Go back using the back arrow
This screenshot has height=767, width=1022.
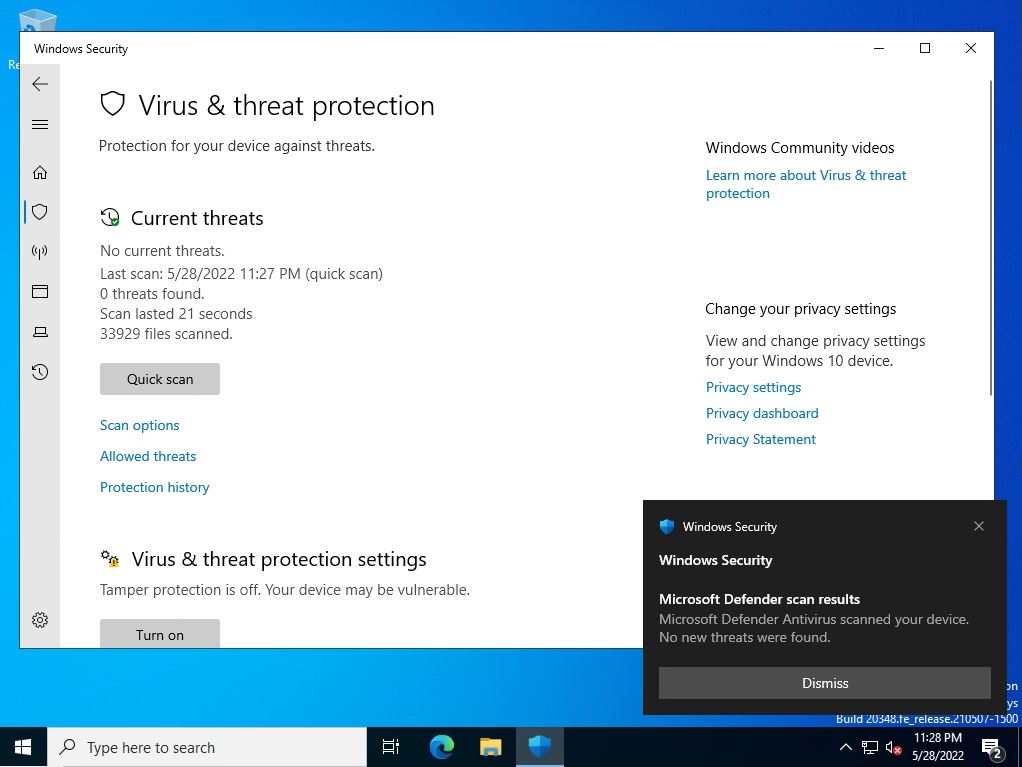(40, 83)
